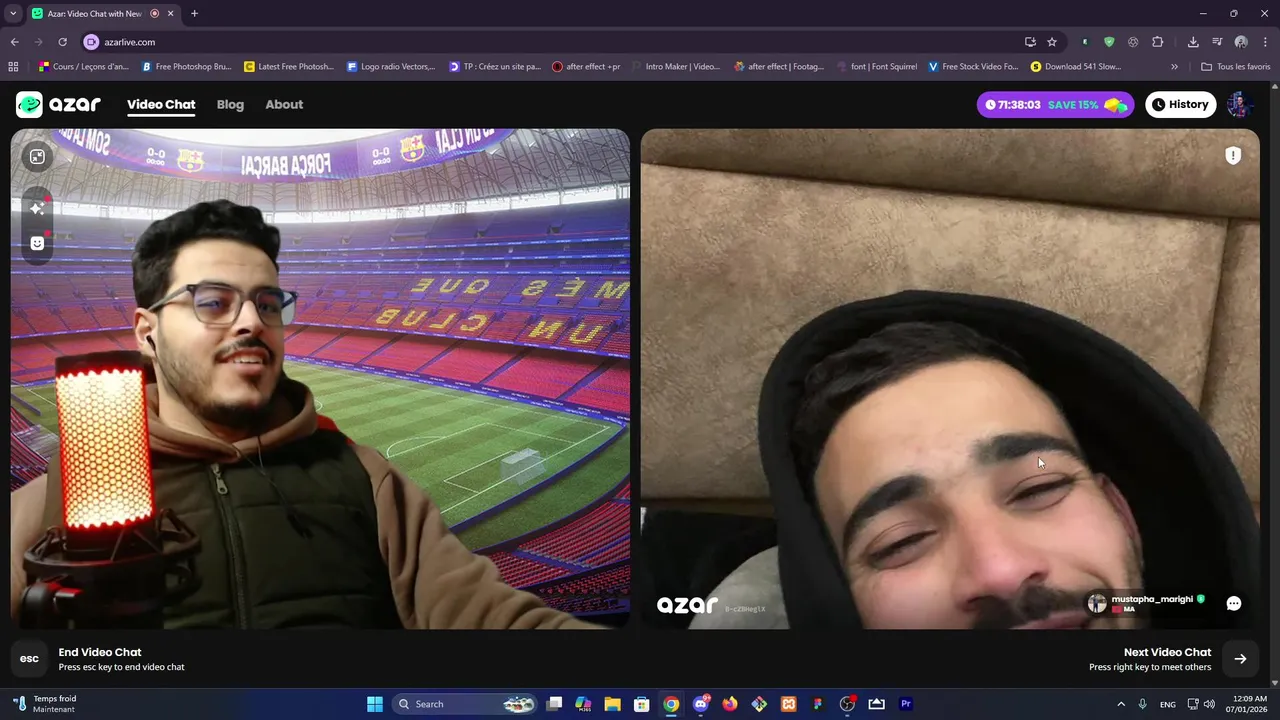The height and width of the screenshot is (720, 1280).
Task: Open File Explorer from the taskbar
Action: (612, 704)
